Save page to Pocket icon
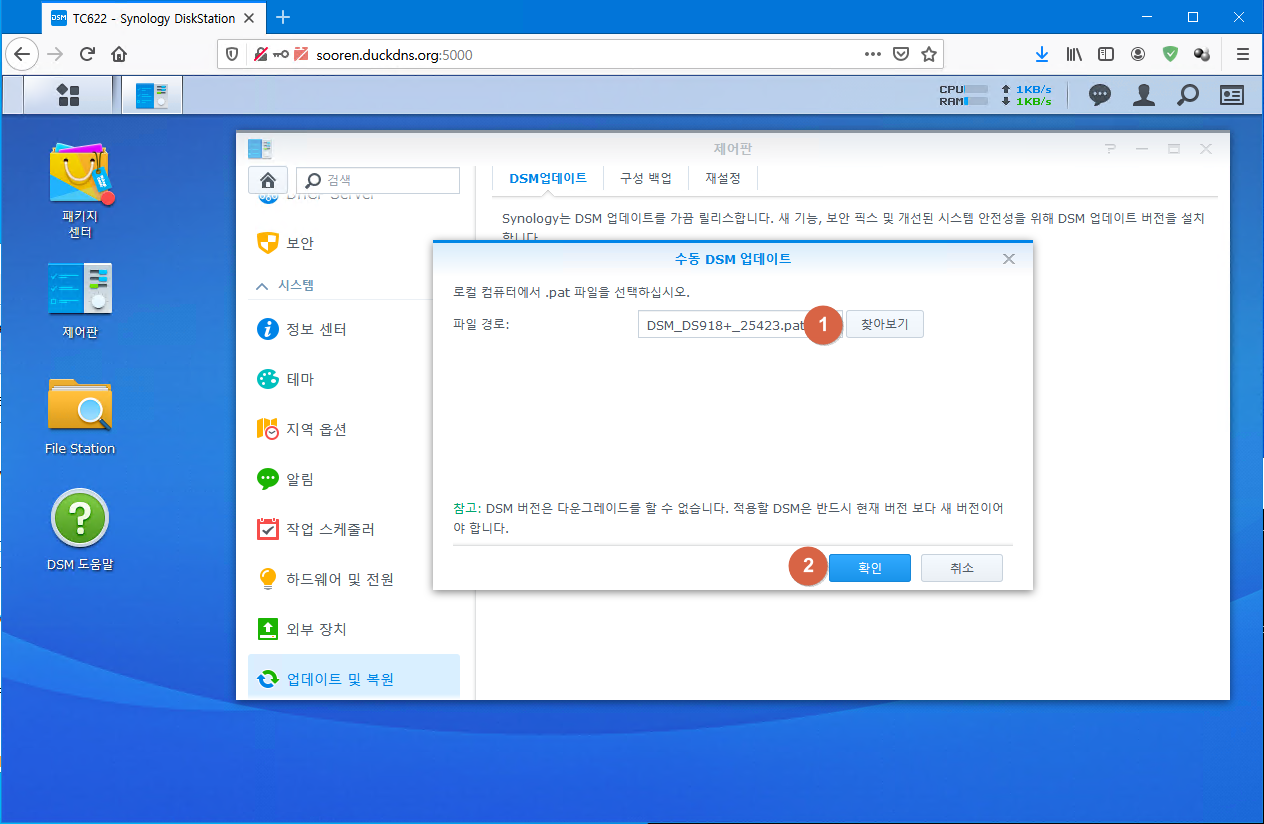This screenshot has height=824, width=1264. tap(901, 54)
